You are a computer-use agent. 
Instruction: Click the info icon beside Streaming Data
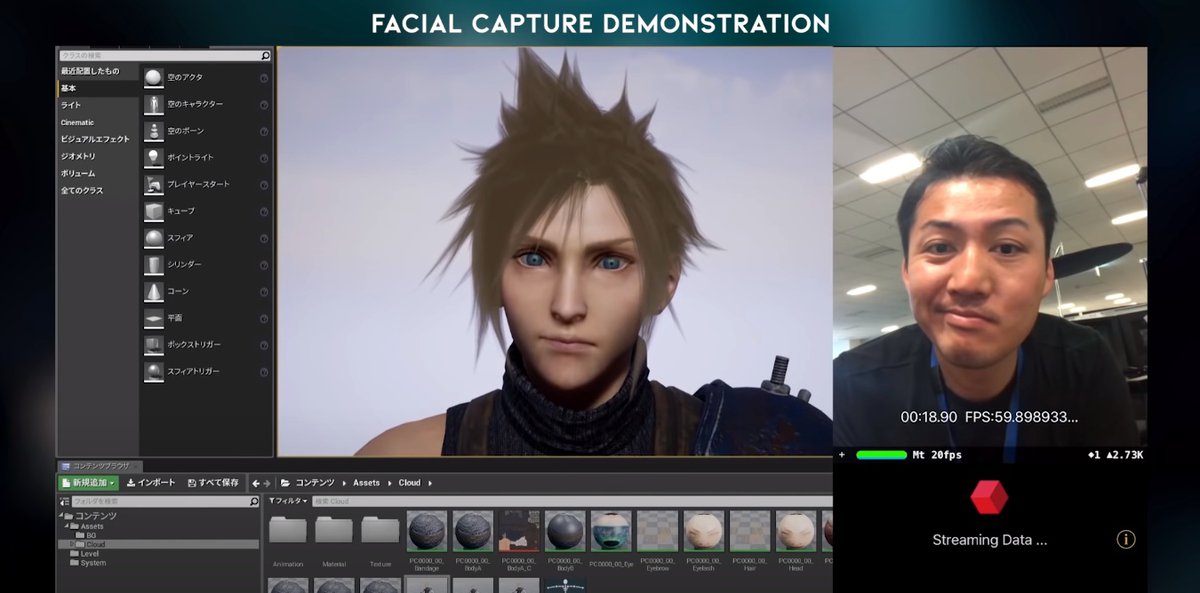pyautogui.click(x=1126, y=540)
